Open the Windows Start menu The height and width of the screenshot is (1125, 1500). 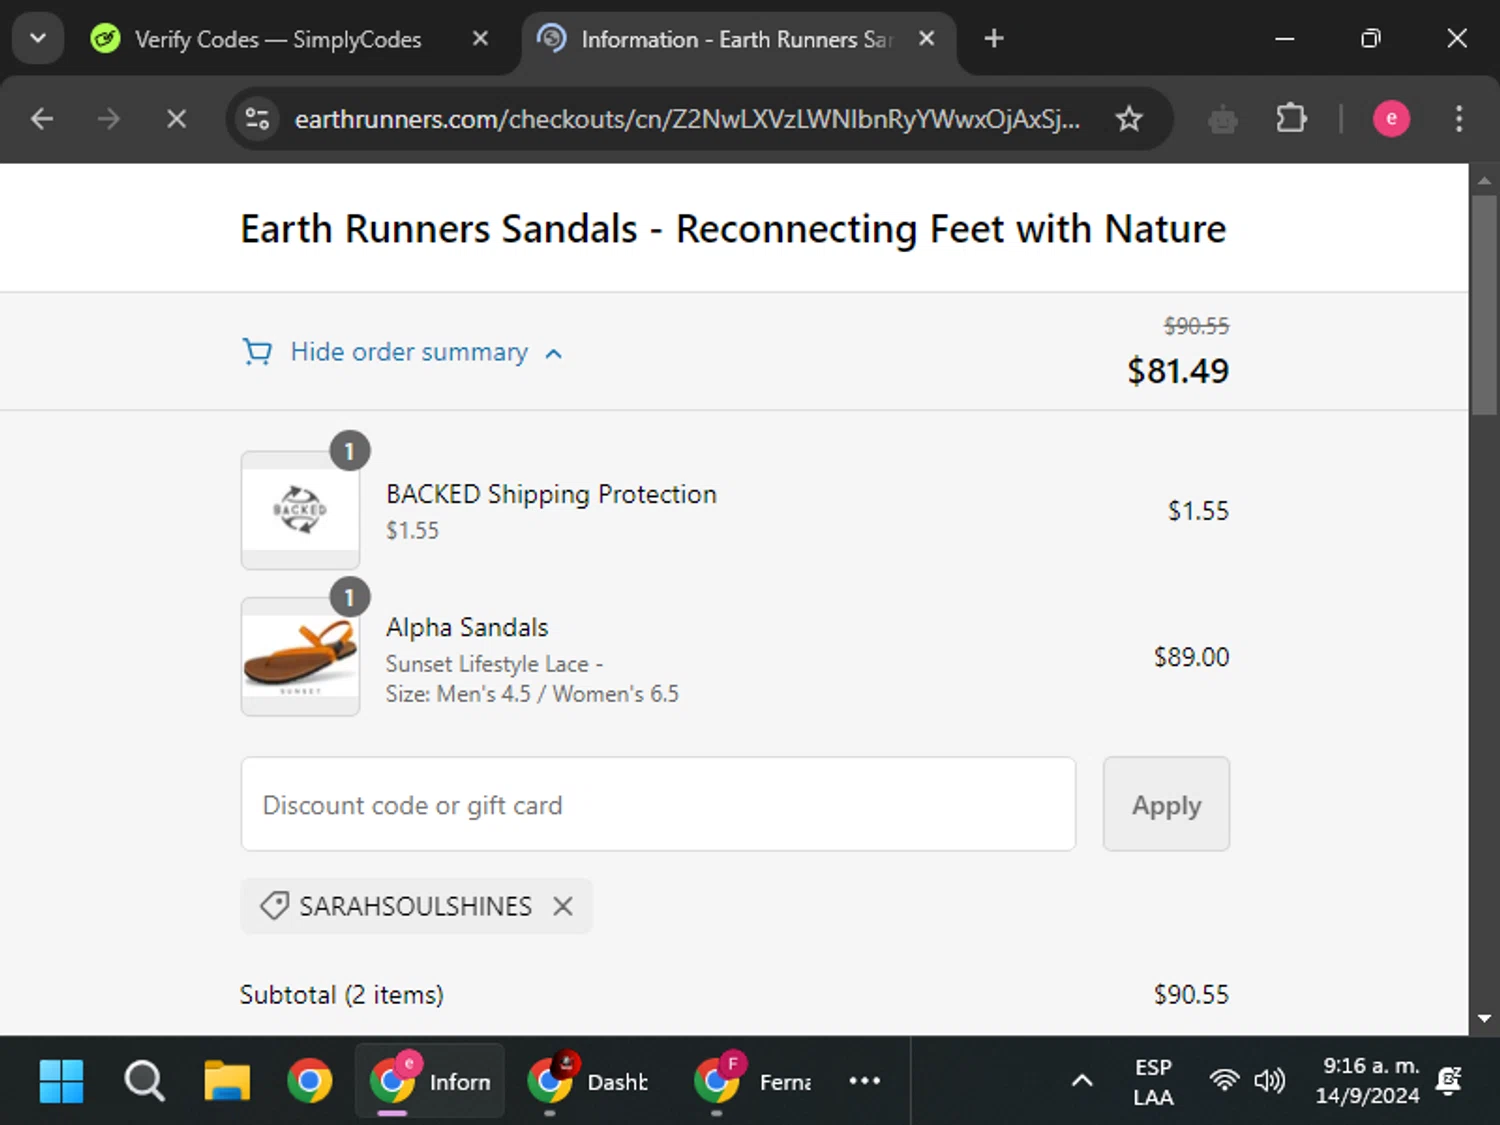pos(61,1081)
